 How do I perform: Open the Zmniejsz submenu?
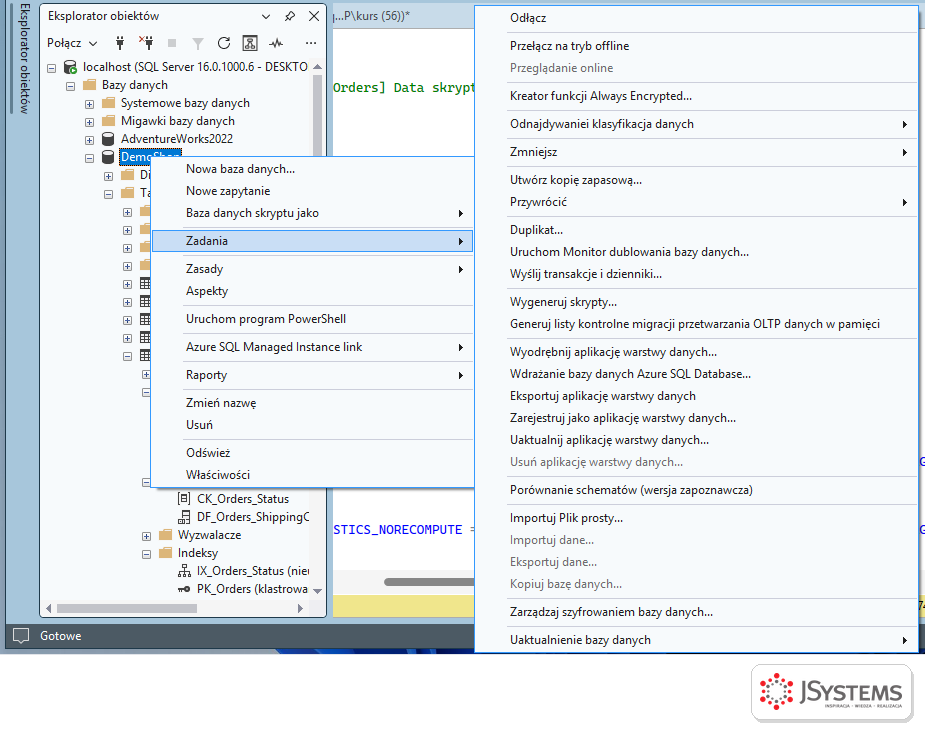click(x=697, y=152)
